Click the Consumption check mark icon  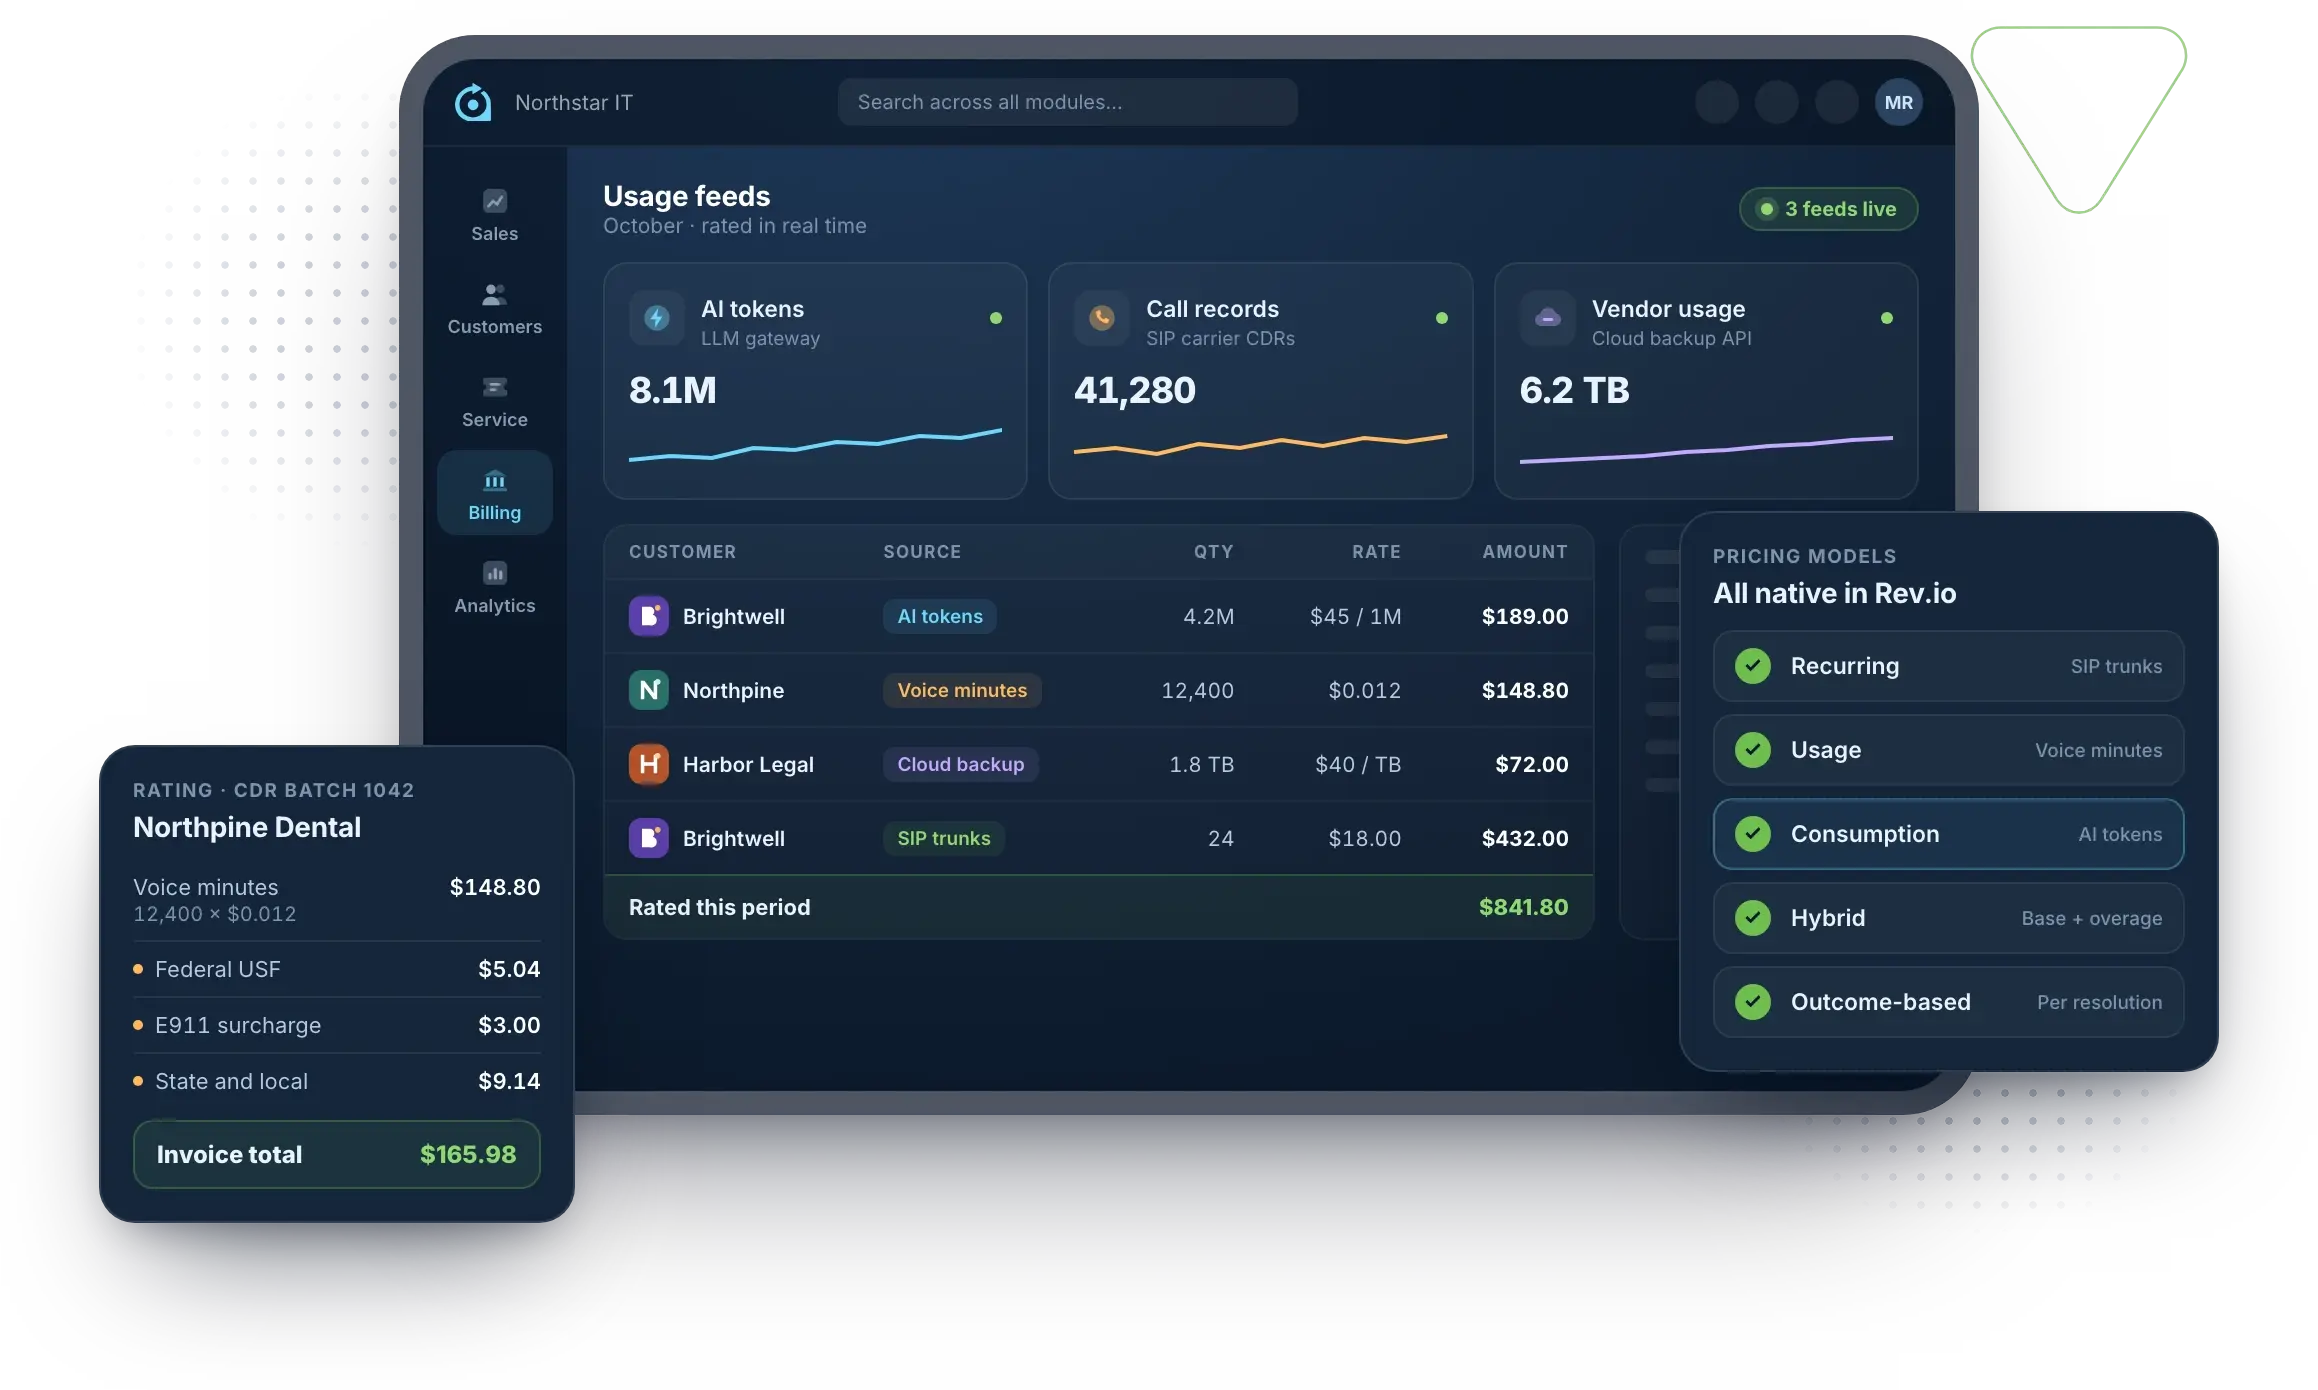click(x=1752, y=834)
